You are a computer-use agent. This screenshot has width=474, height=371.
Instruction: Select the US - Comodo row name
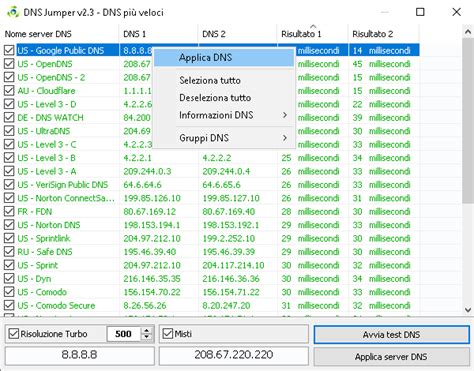[x=42, y=292]
